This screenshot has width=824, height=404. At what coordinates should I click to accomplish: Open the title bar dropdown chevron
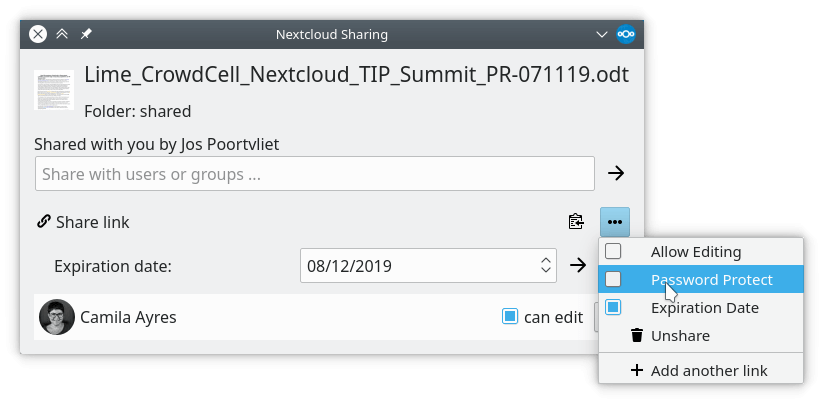coord(602,34)
